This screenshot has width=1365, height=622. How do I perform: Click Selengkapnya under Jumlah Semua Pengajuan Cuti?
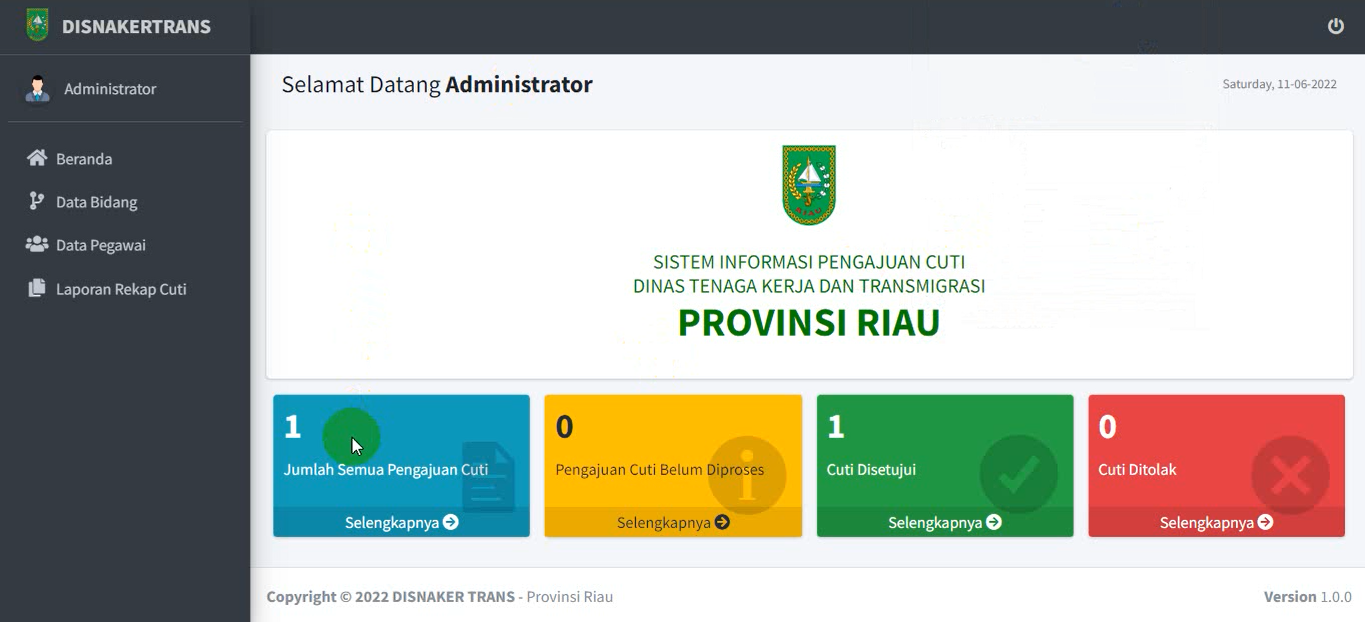tap(401, 522)
